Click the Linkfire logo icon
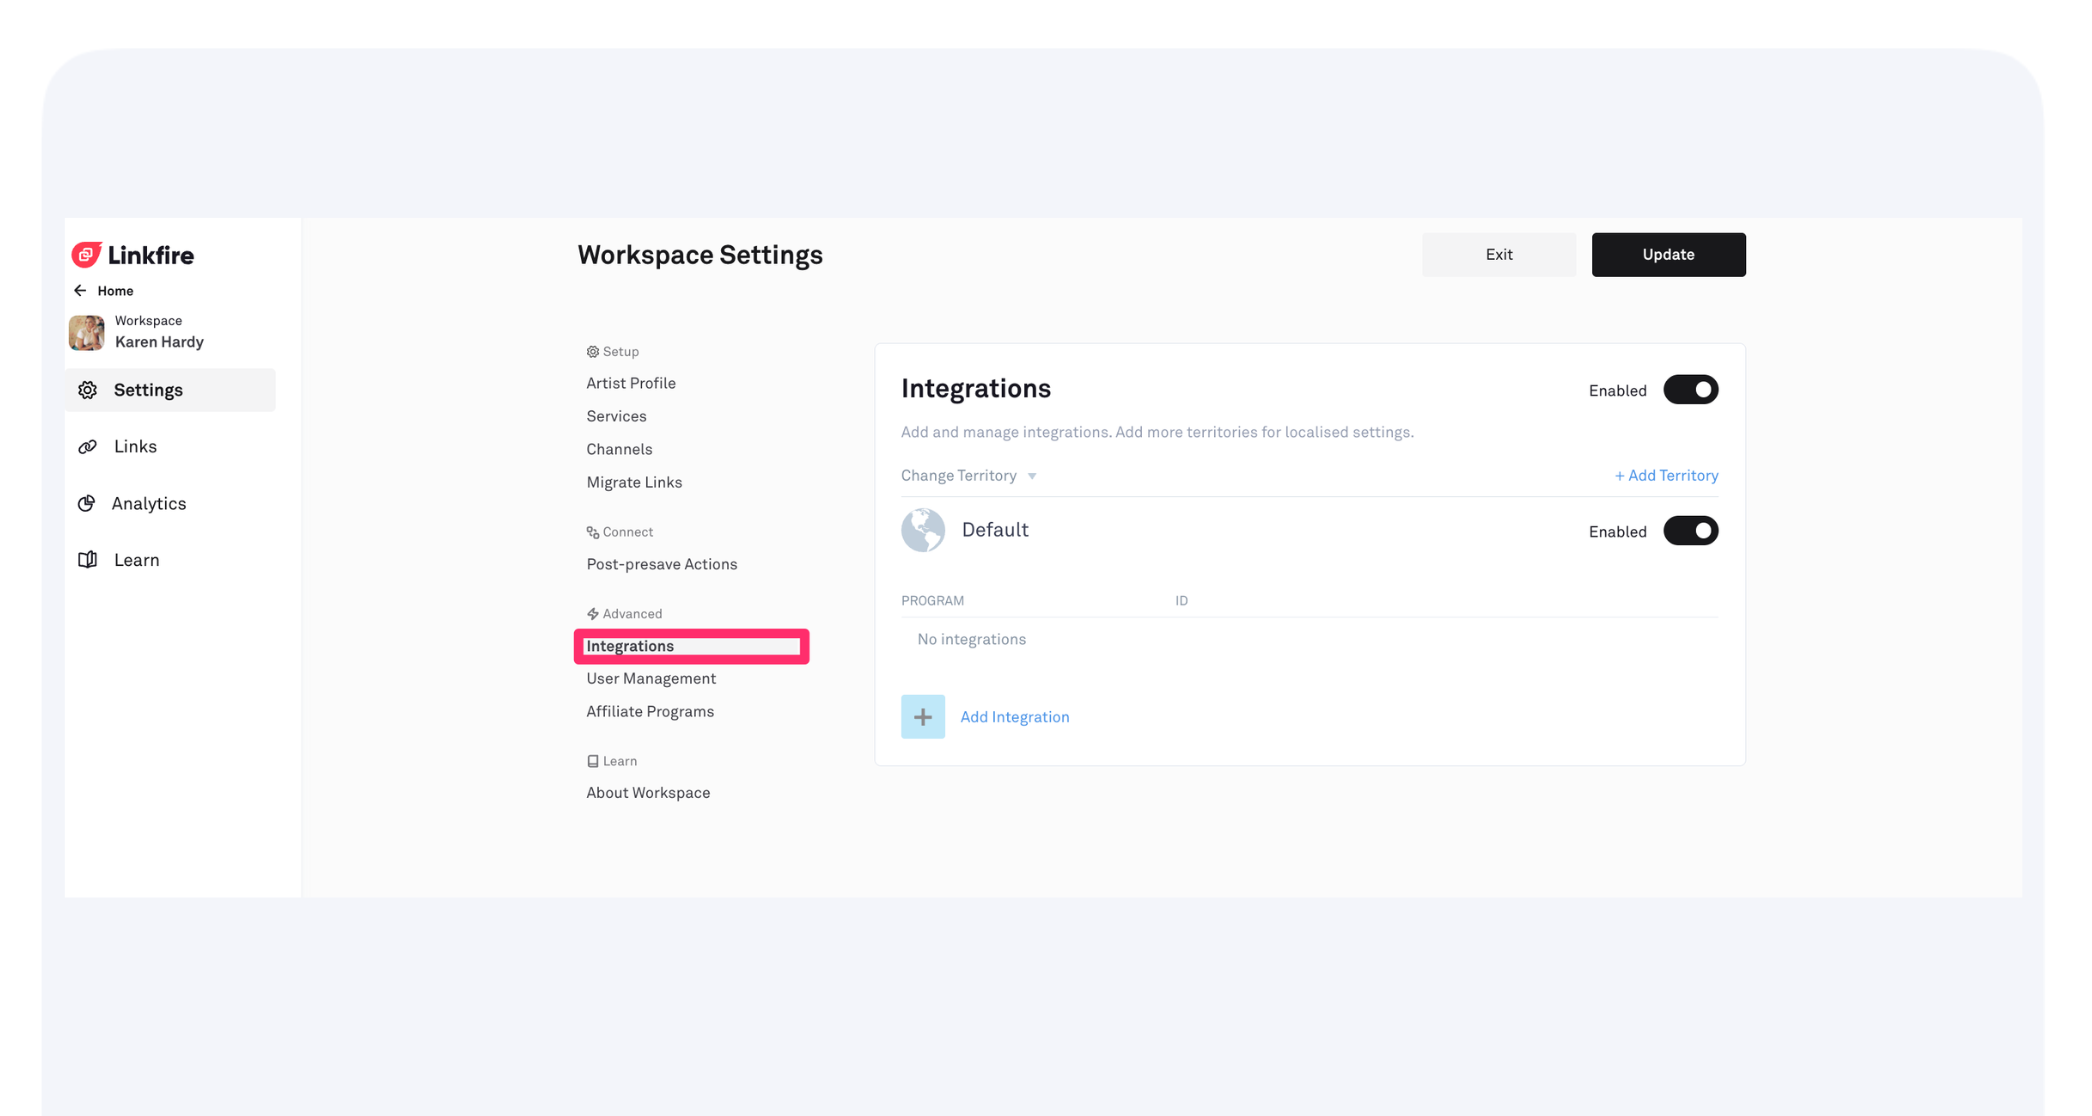Viewport: 2092px width, 1116px height. [x=87, y=255]
